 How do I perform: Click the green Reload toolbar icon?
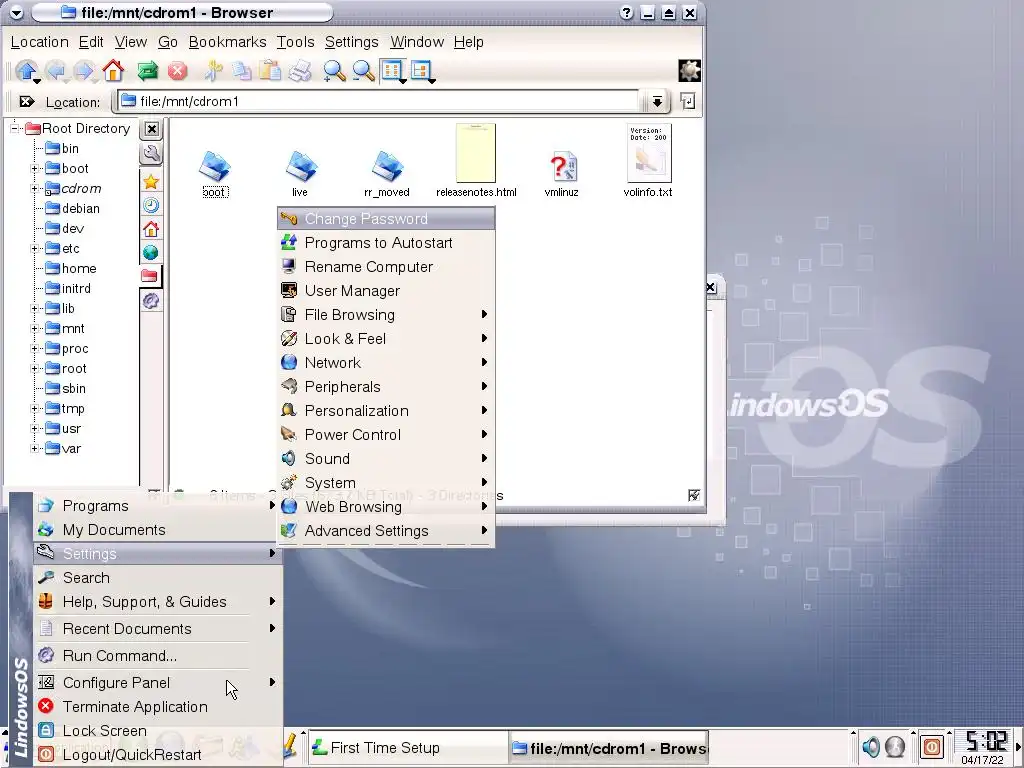point(148,71)
